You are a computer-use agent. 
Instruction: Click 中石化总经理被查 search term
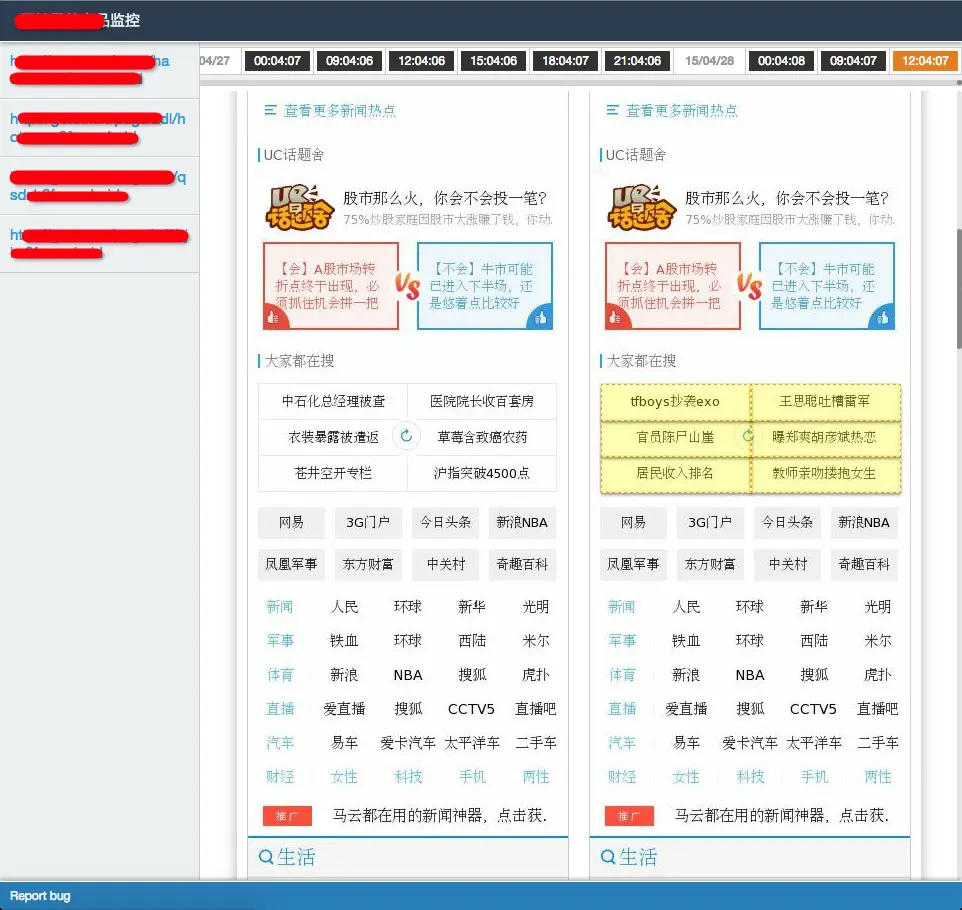(x=333, y=401)
